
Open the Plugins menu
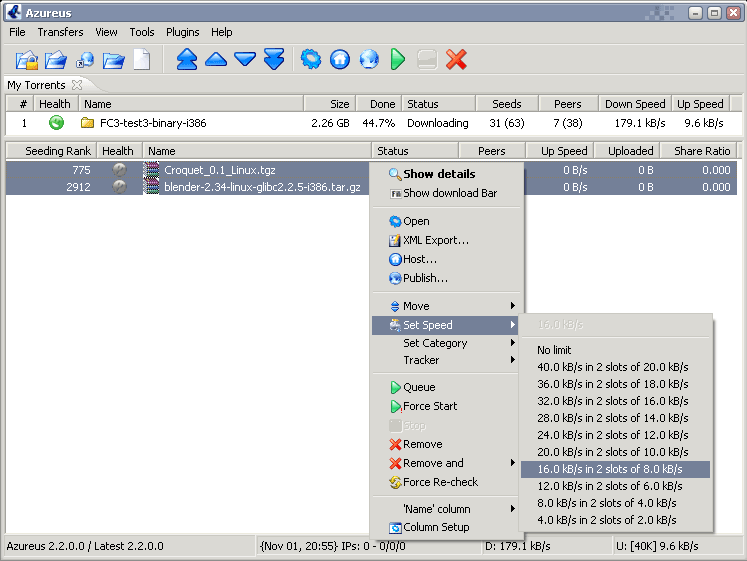pyautogui.click(x=182, y=32)
